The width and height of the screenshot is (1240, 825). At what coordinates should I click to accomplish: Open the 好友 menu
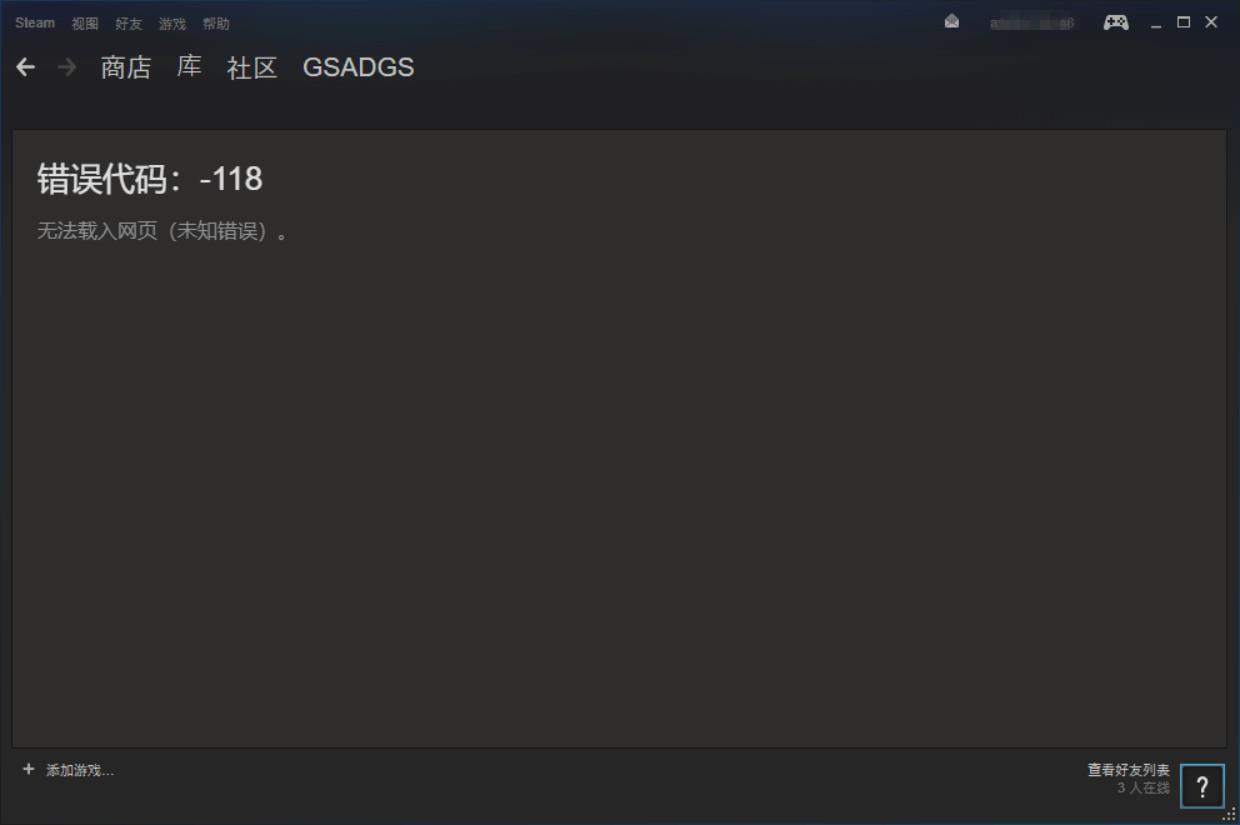129,24
